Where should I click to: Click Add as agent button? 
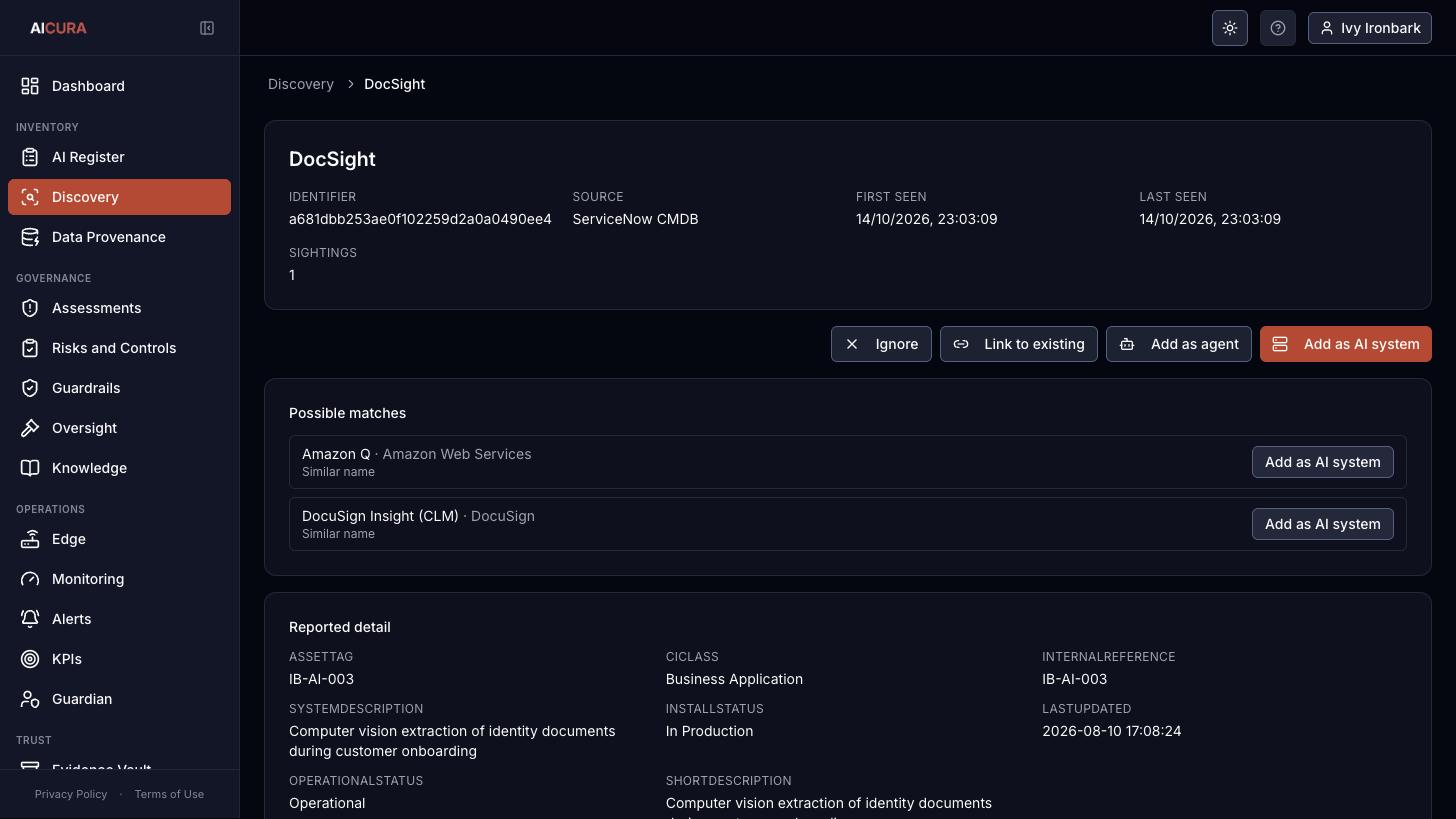tap(1178, 344)
